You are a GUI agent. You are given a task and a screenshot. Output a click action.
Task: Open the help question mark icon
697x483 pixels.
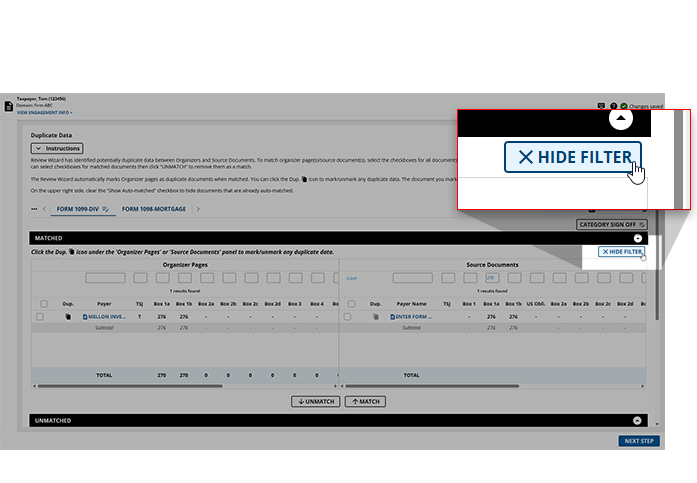point(613,106)
